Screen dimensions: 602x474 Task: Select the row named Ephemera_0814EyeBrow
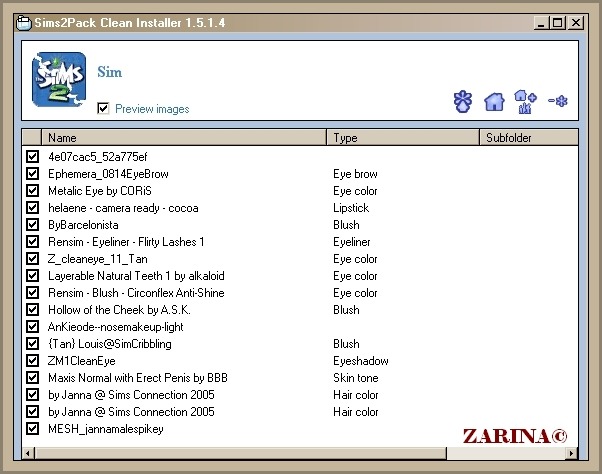[x=108, y=174]
